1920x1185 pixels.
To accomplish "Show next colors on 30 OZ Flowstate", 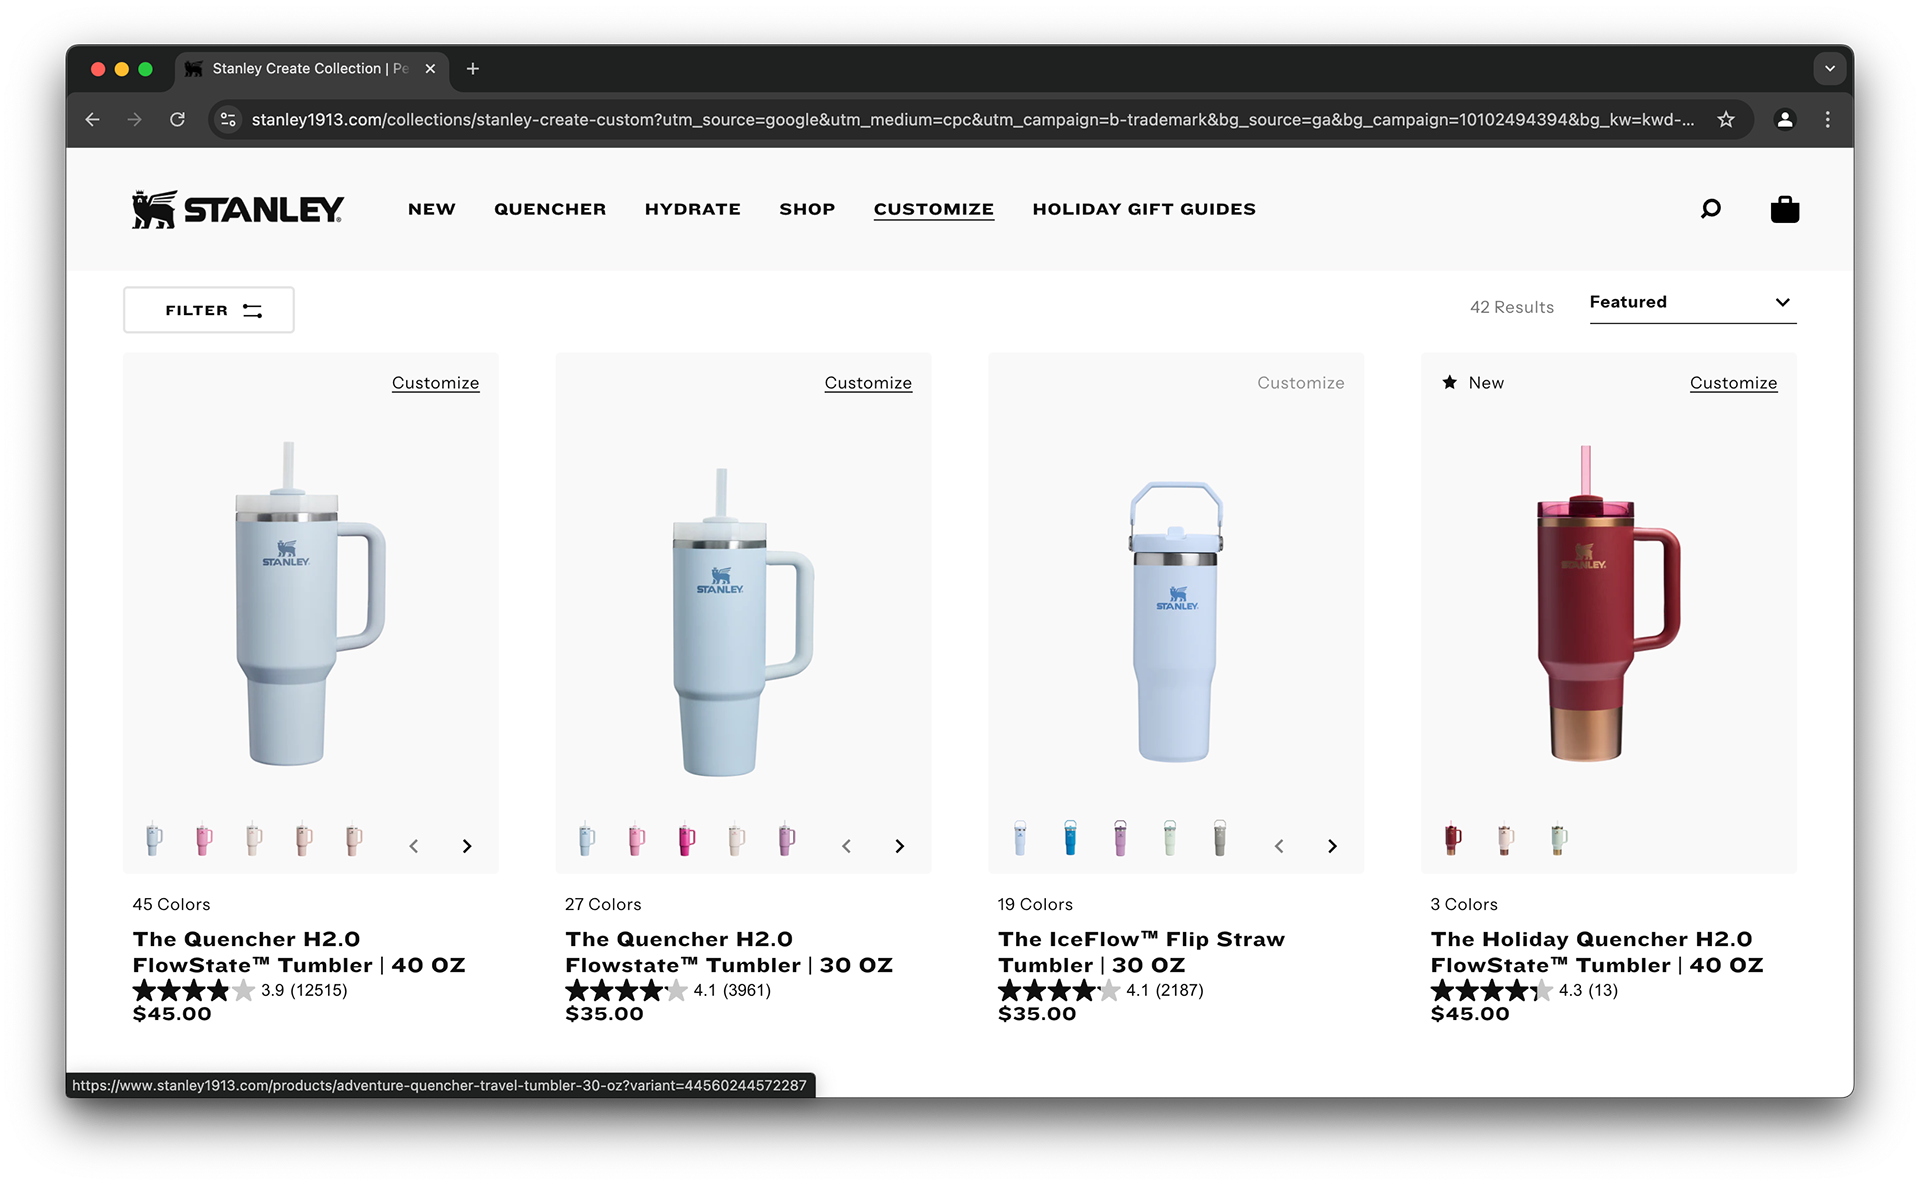I will pyautogui.click(x=900, y=846).
